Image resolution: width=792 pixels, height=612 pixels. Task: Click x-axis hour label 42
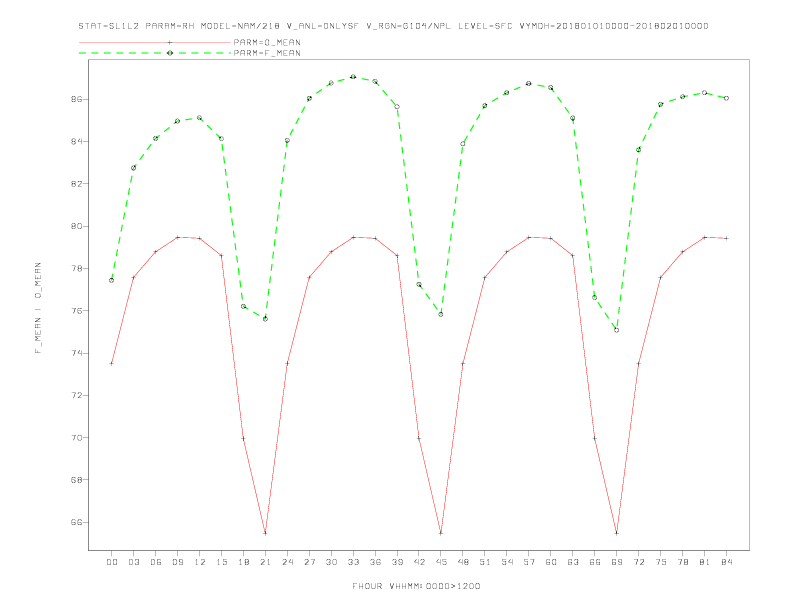pos(419,562)
